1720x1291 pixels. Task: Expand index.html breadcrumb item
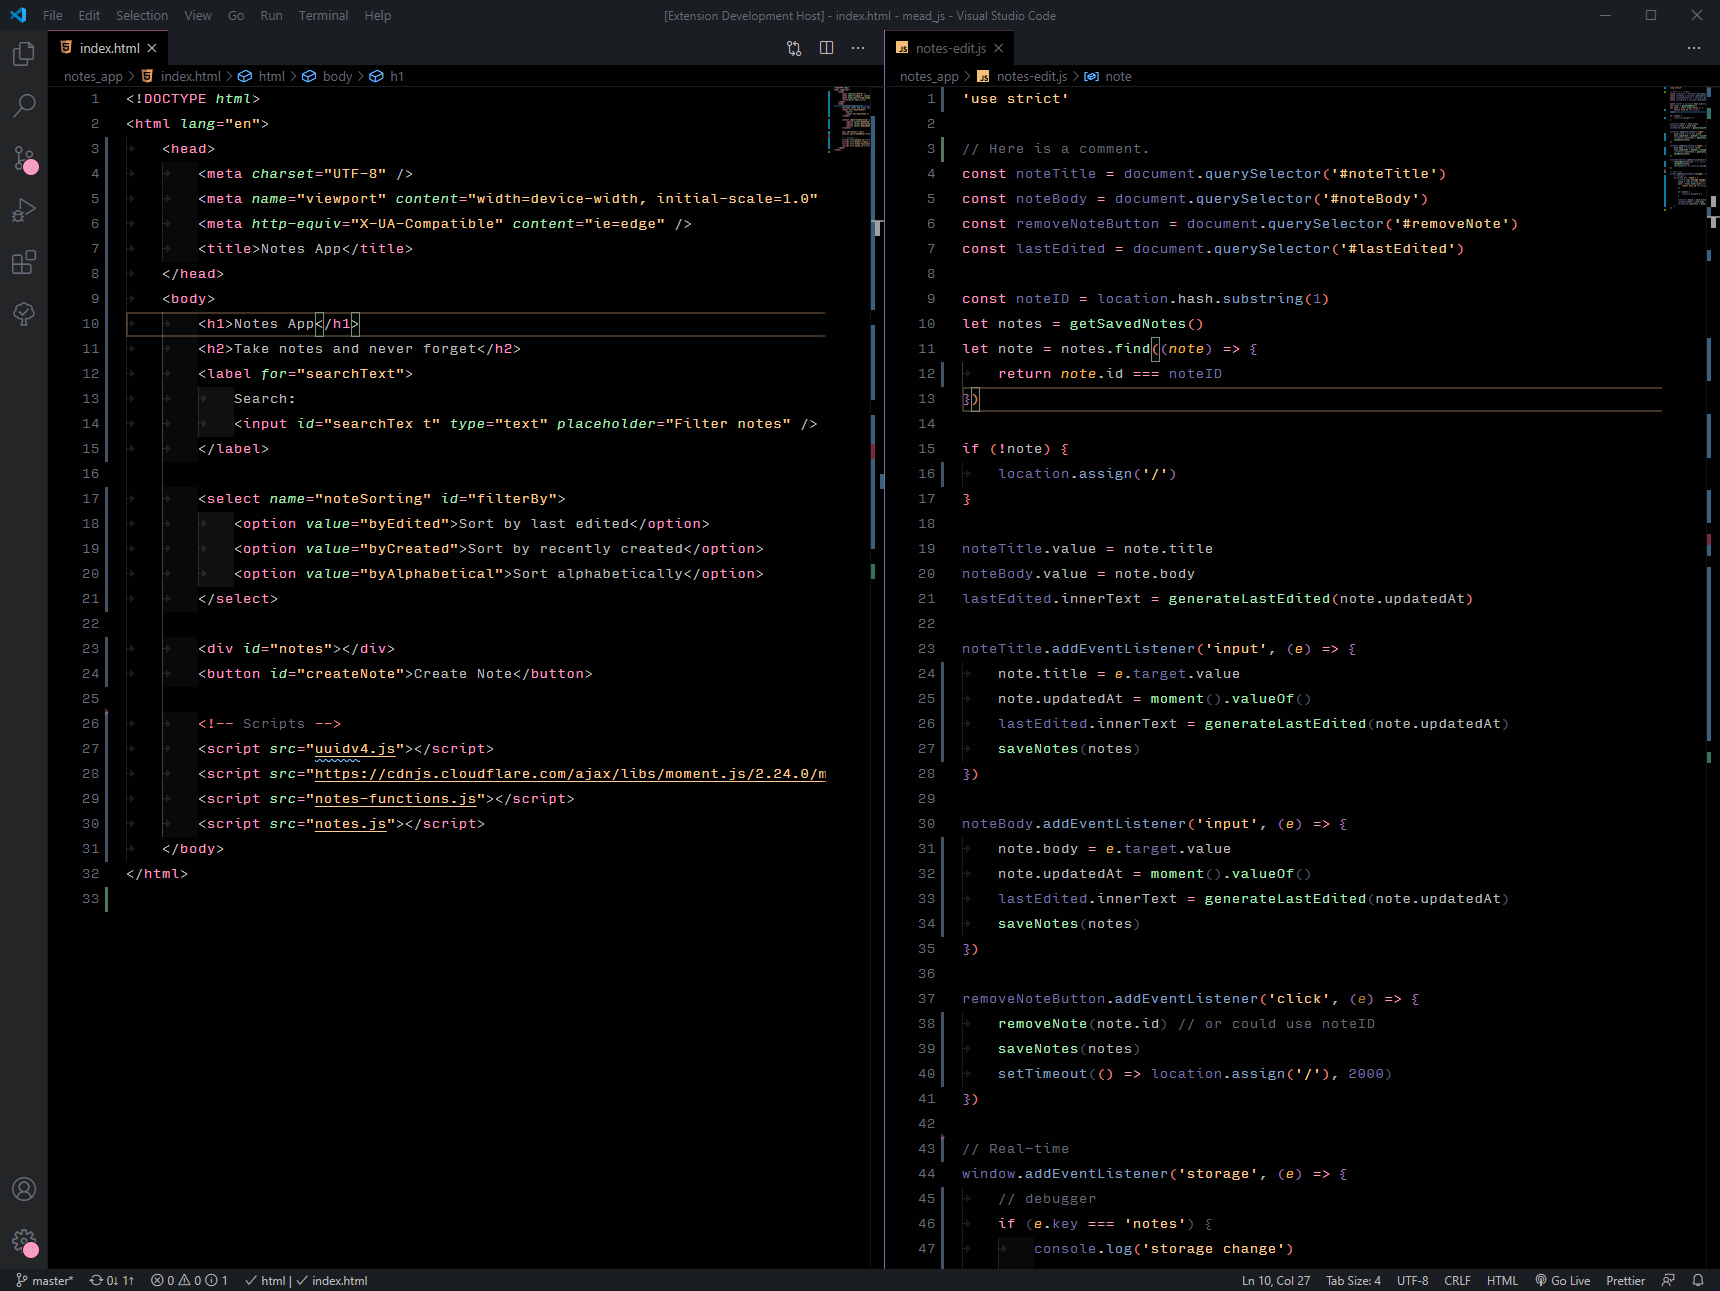181,76
